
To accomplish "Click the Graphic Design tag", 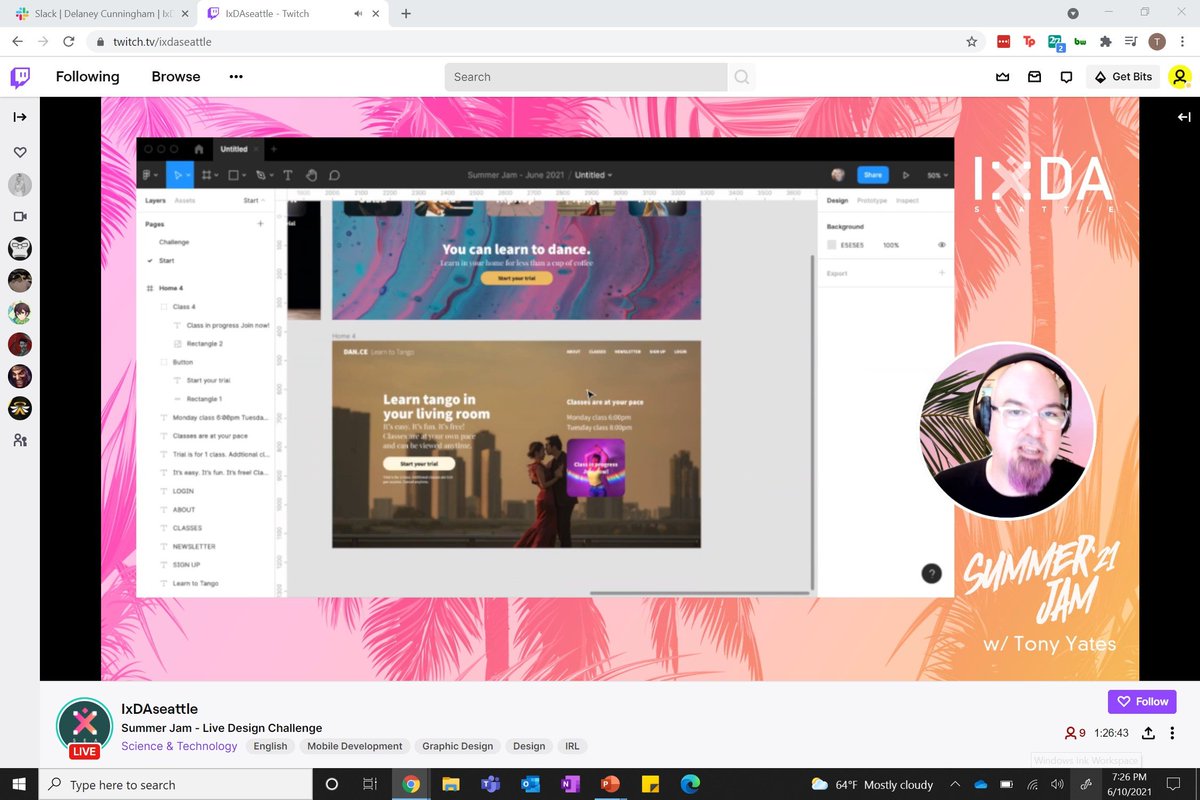I will click(x=457, y=746).
